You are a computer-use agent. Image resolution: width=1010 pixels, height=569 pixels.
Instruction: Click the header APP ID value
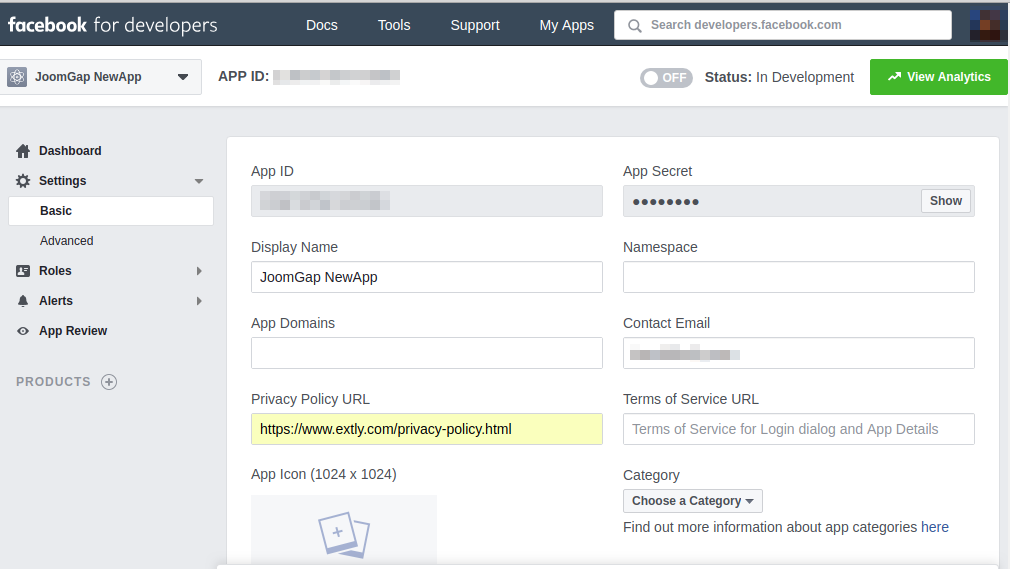(336, 77)
